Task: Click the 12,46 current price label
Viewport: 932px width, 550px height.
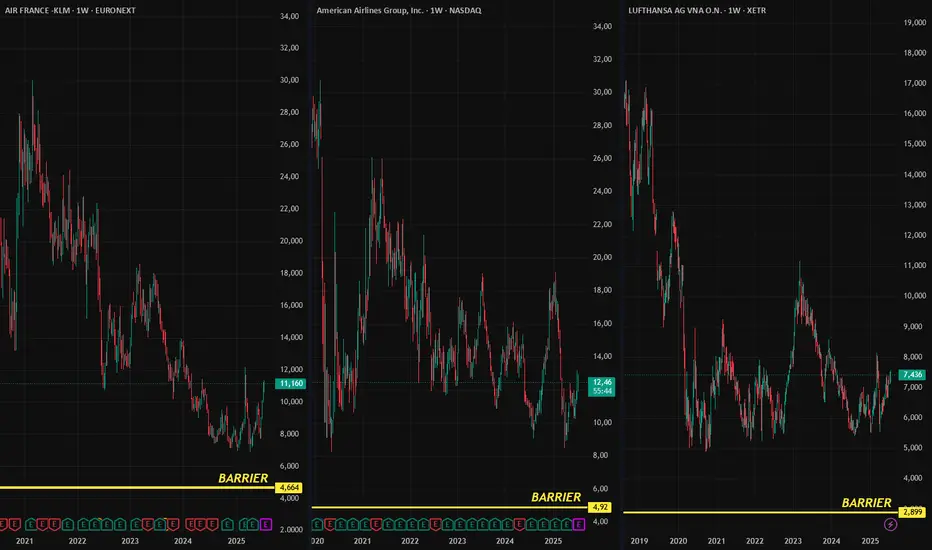Action: pyautogui.click(x=603, y=382)
